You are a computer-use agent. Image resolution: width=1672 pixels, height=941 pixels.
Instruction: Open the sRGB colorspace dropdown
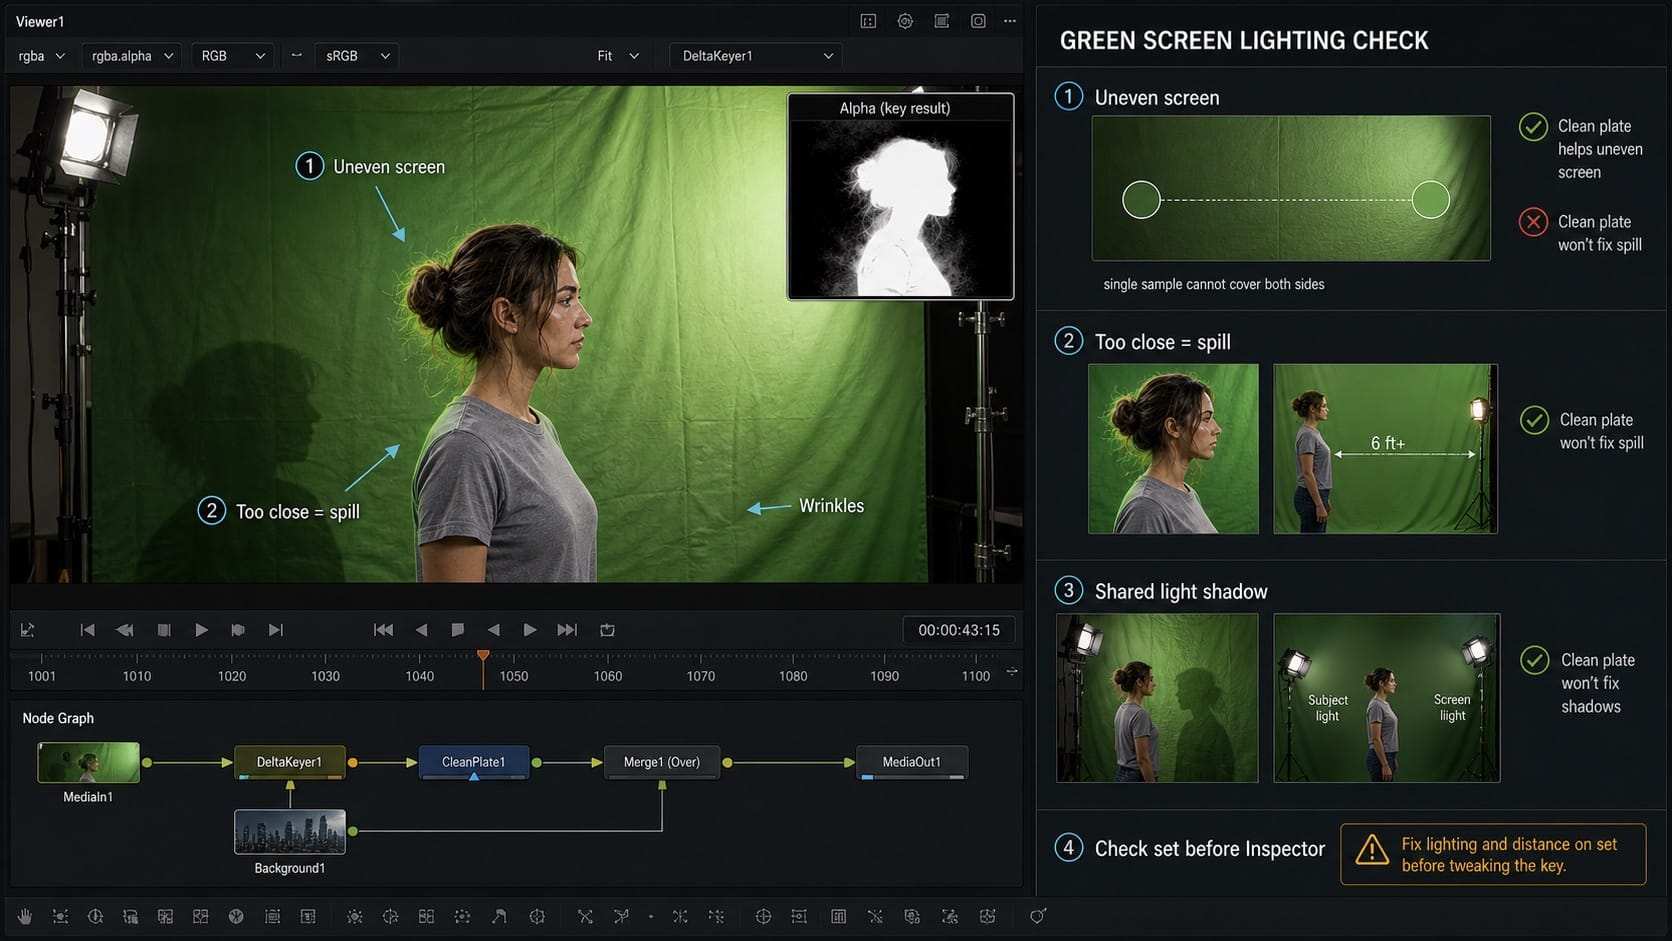[x=357, y=56]
